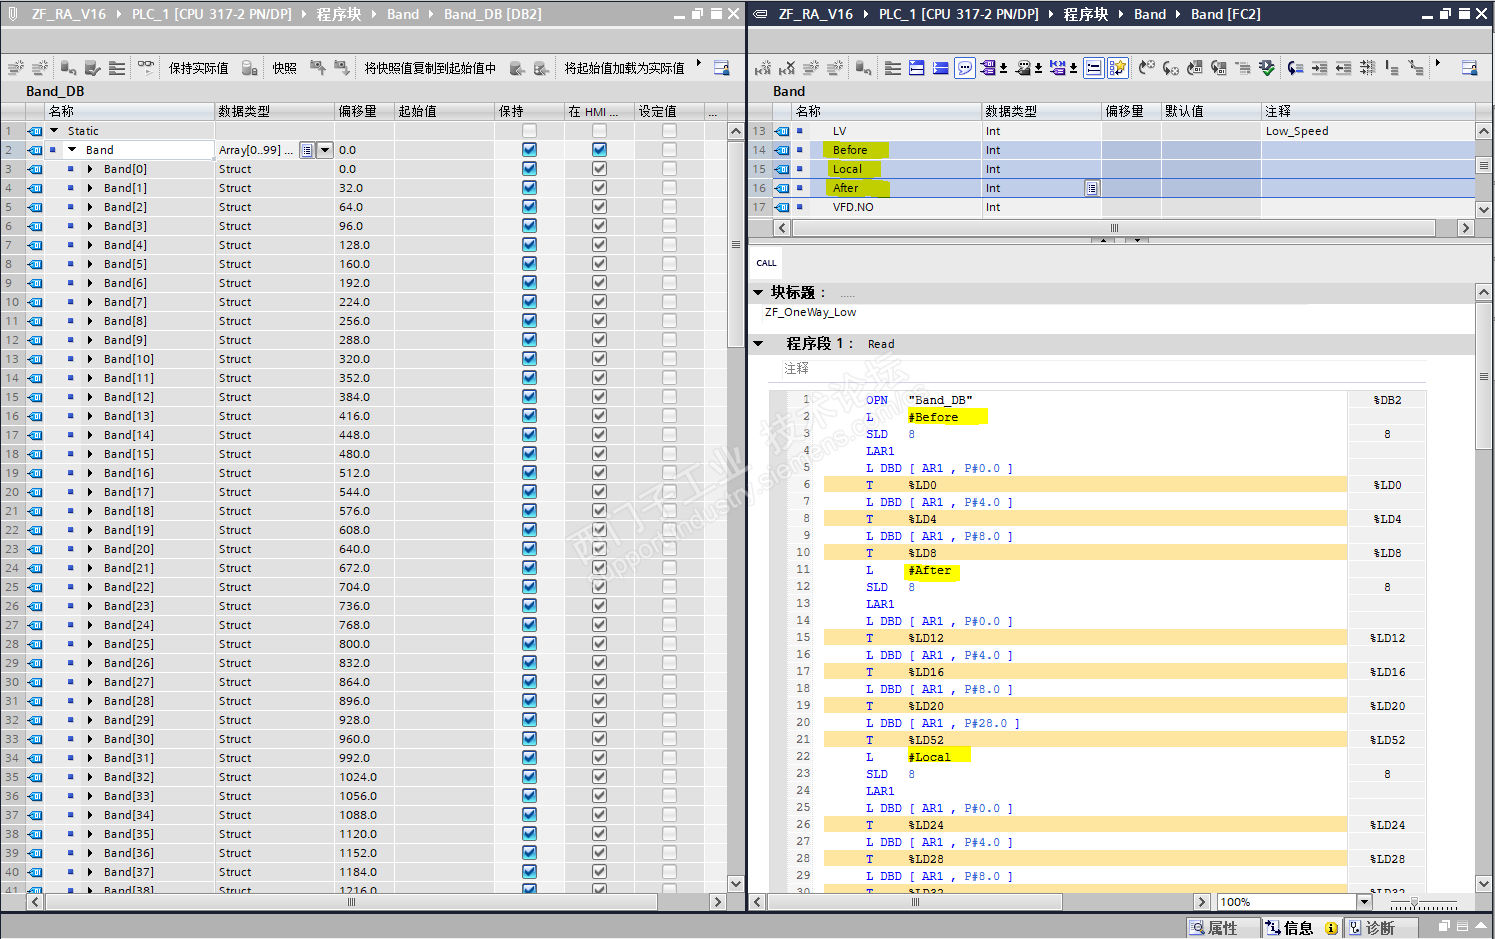This screenshot has width=1495, height=939.
Task: Expand the Band[0] struct row
Action: (90, 169)
